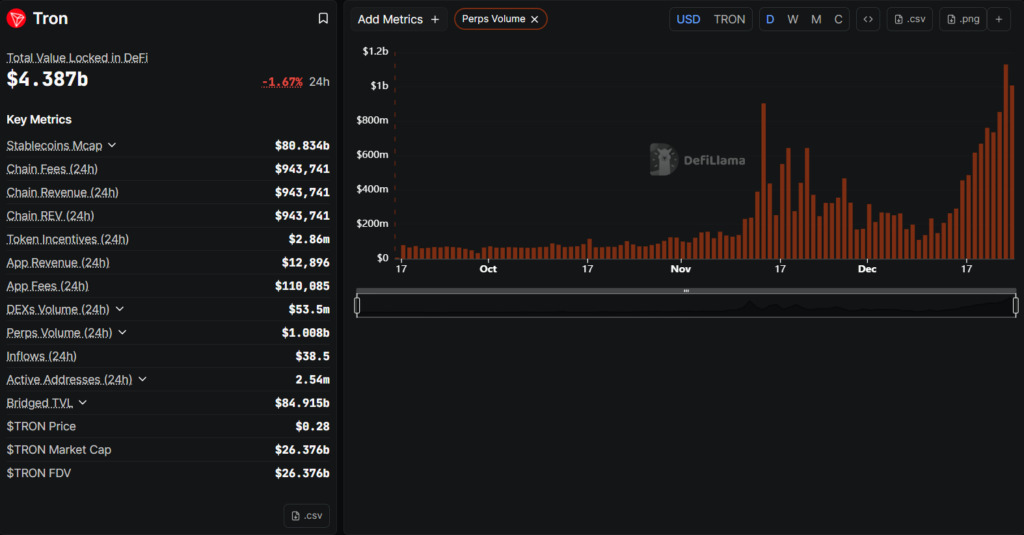
Task: Expand the Bridged TVL breakdown
Action: [x=82, y=403]
